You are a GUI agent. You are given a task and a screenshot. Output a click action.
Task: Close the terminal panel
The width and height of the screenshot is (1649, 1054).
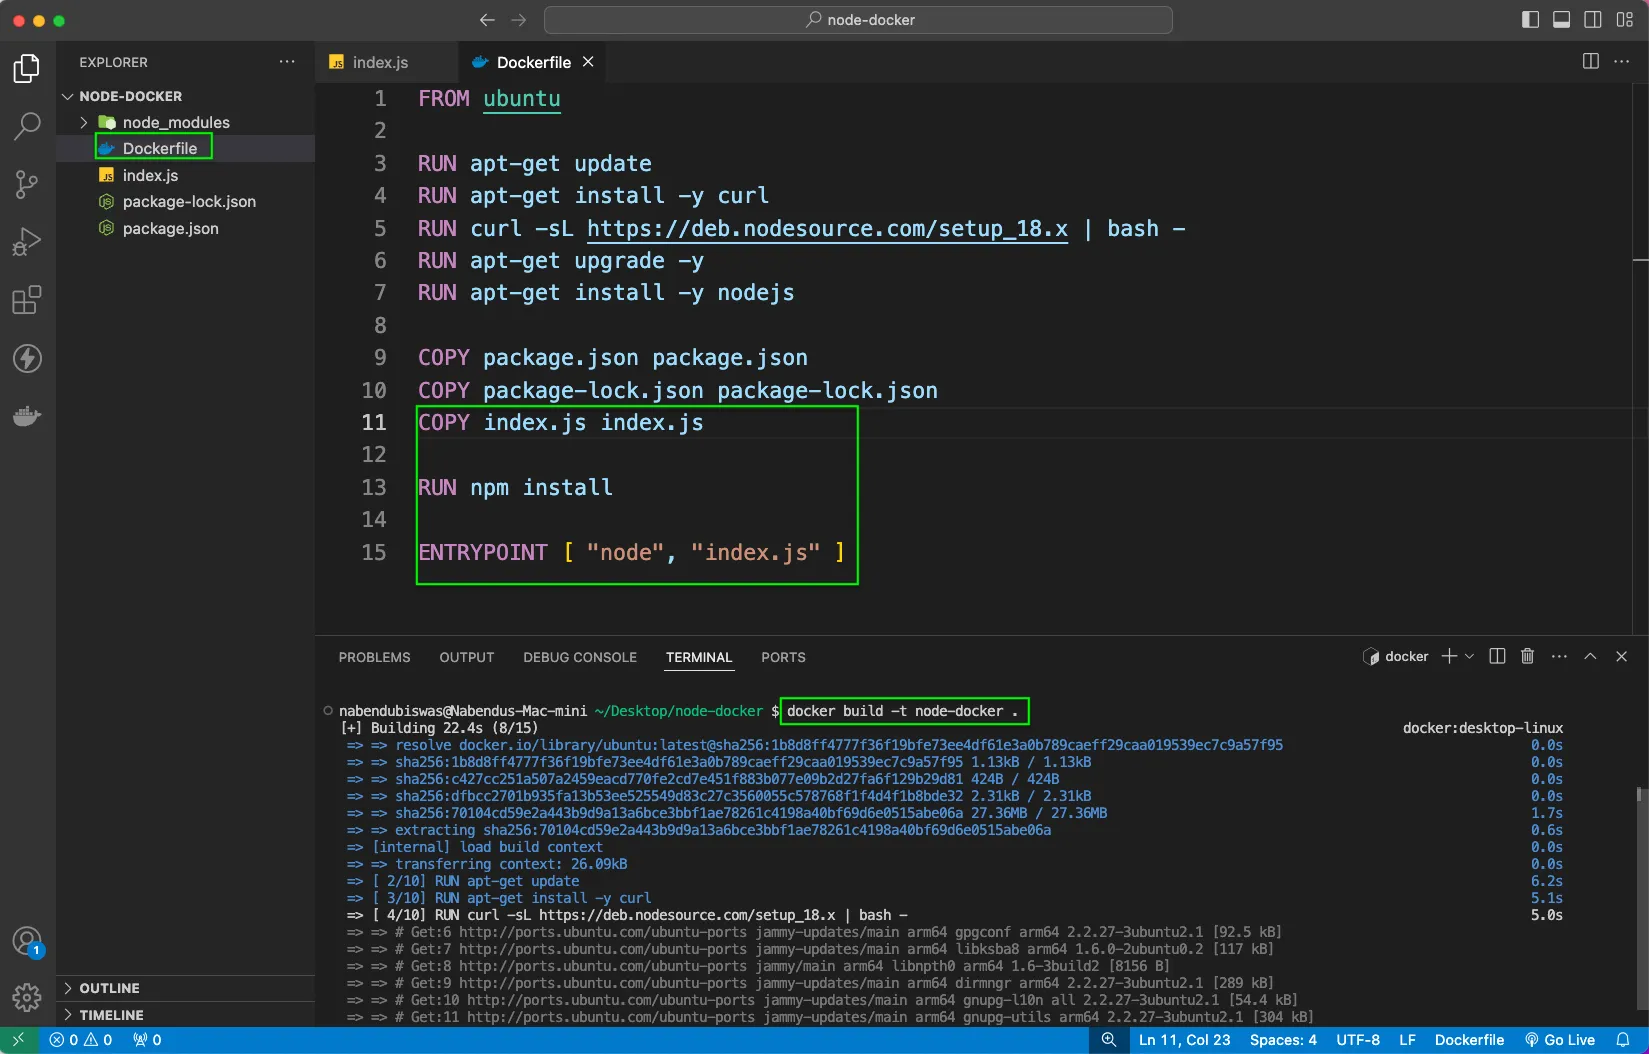click(x=1622, y=656)
